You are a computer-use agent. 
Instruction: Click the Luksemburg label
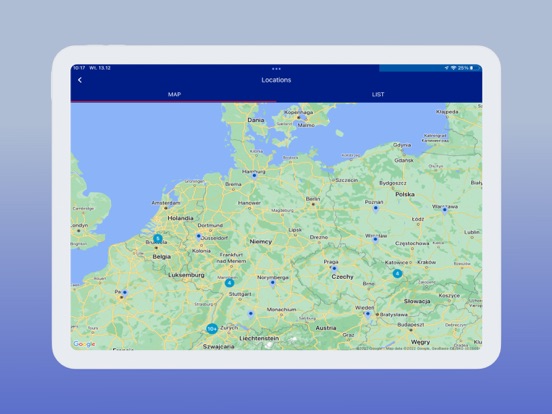[186, 275]
